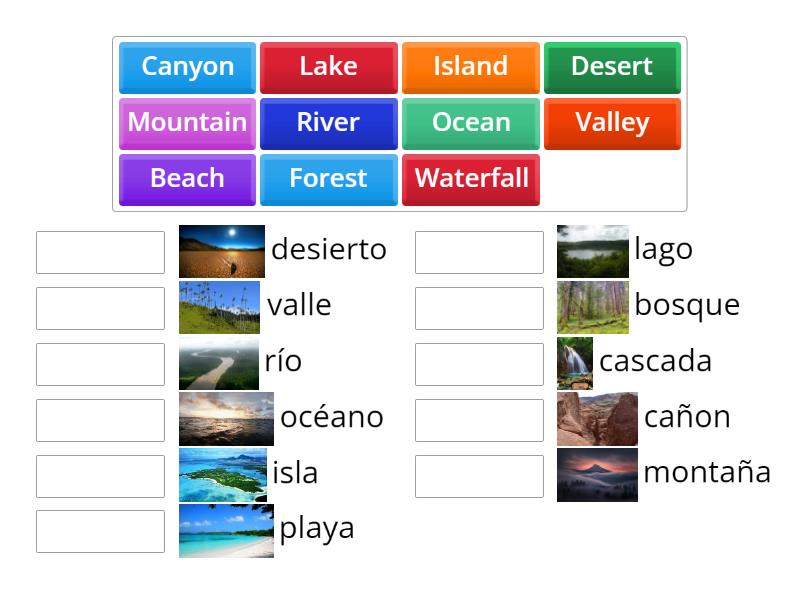This screenshot has width=800, height=600.
Task: Select the island image beside isla
Action: [x=222, y=474]
